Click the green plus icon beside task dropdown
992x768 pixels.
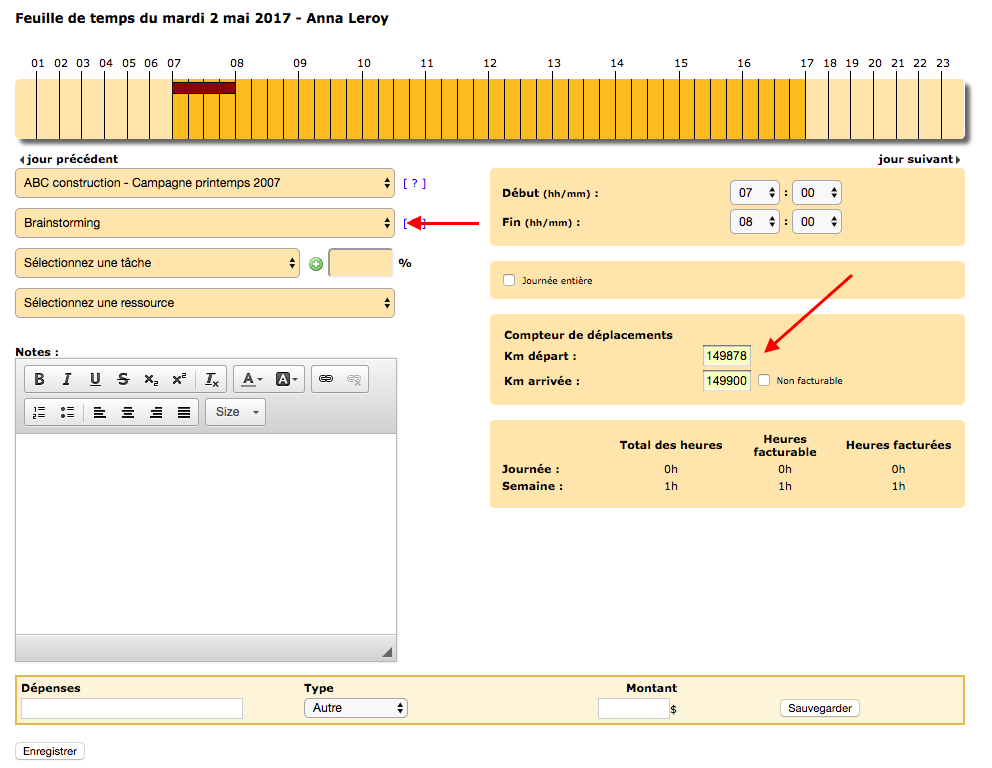click(x=316, y=264)
